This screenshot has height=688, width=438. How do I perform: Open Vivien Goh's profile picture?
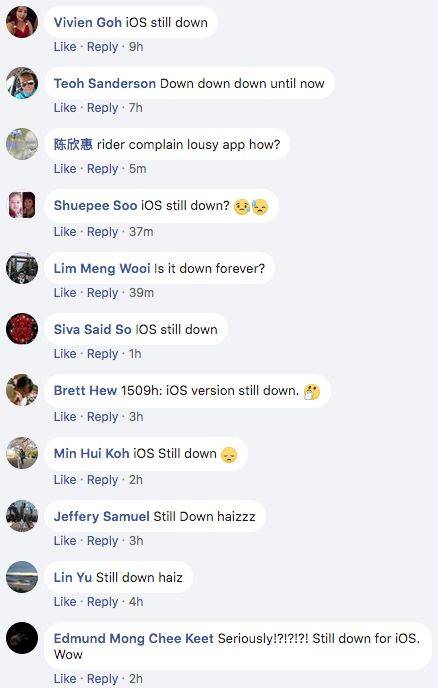22,22
